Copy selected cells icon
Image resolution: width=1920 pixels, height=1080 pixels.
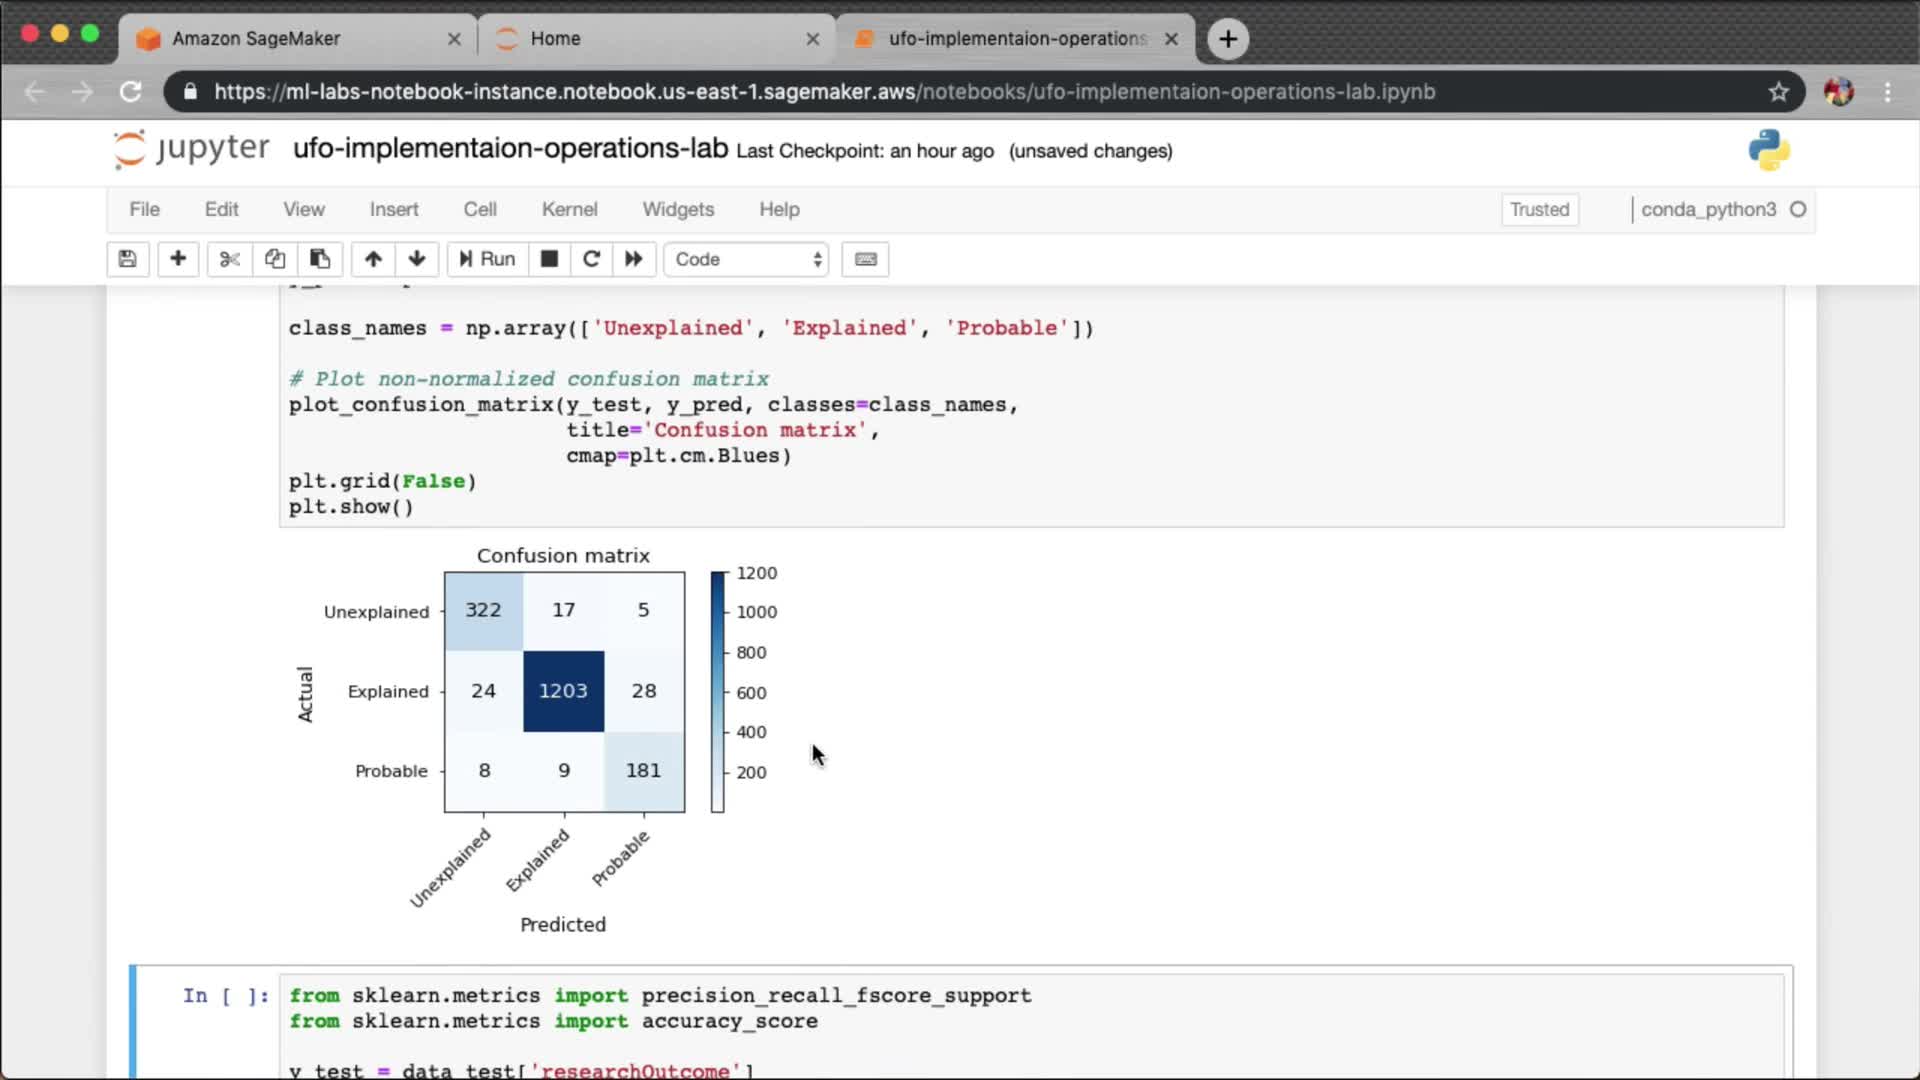[x=274, y=259]
